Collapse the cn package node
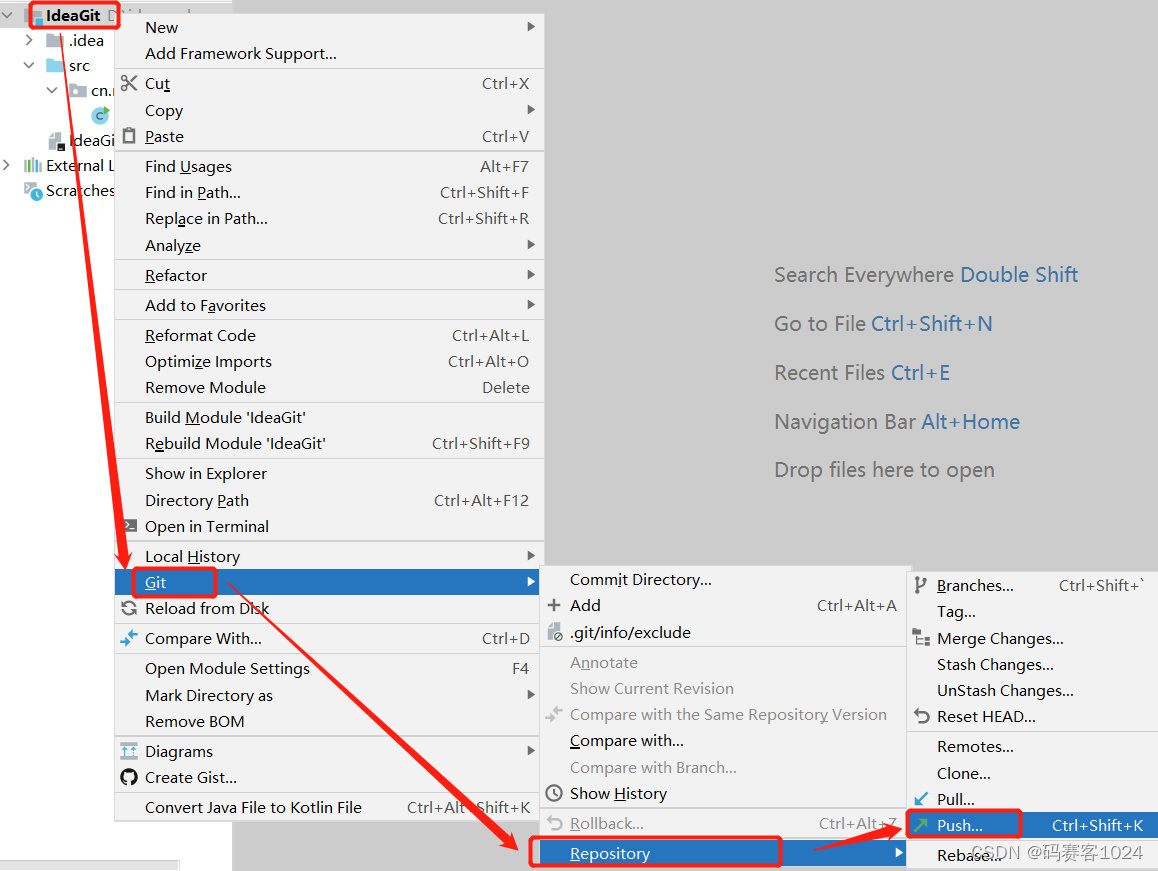The image size is (1158, 871). click(x=52, y=90)
